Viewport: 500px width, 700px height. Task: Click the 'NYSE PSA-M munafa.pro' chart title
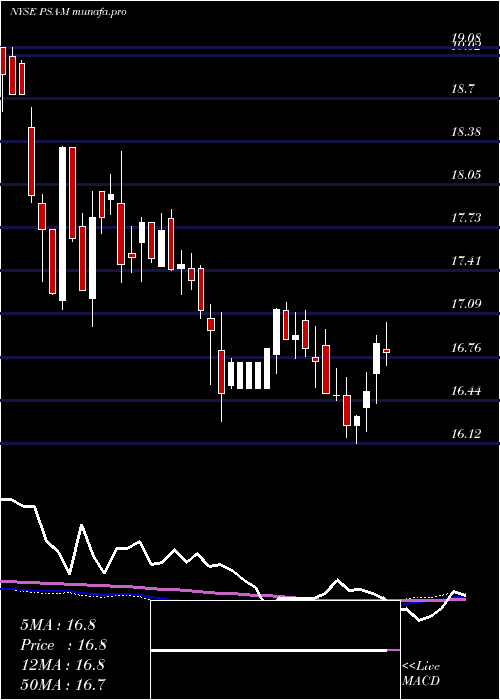tap(68, 12)
